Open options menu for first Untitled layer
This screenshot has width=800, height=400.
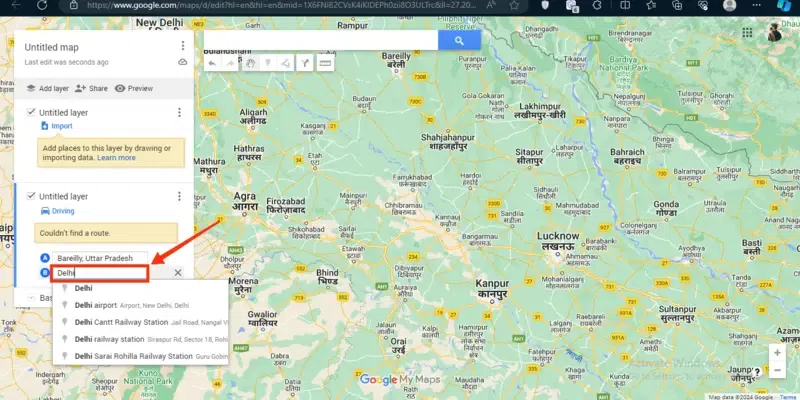pos(179,112)
